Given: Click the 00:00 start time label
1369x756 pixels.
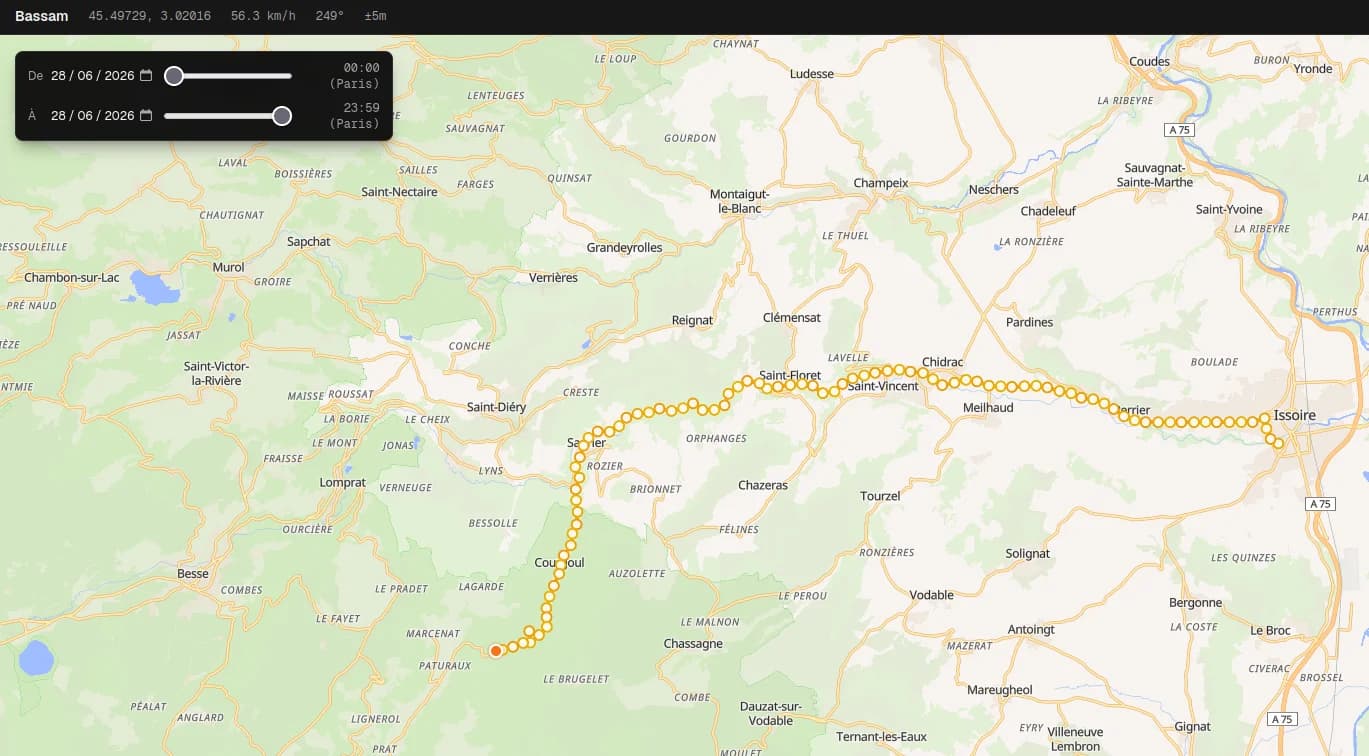Looking at the screenshot, I should click(361, 68).
